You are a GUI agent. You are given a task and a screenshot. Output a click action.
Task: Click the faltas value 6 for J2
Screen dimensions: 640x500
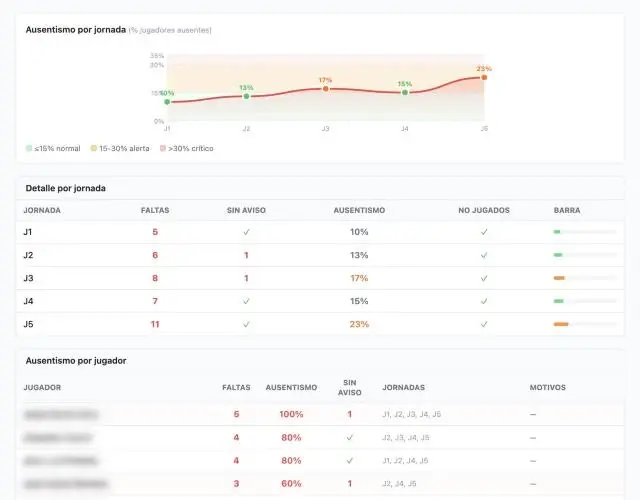[155, 255]
